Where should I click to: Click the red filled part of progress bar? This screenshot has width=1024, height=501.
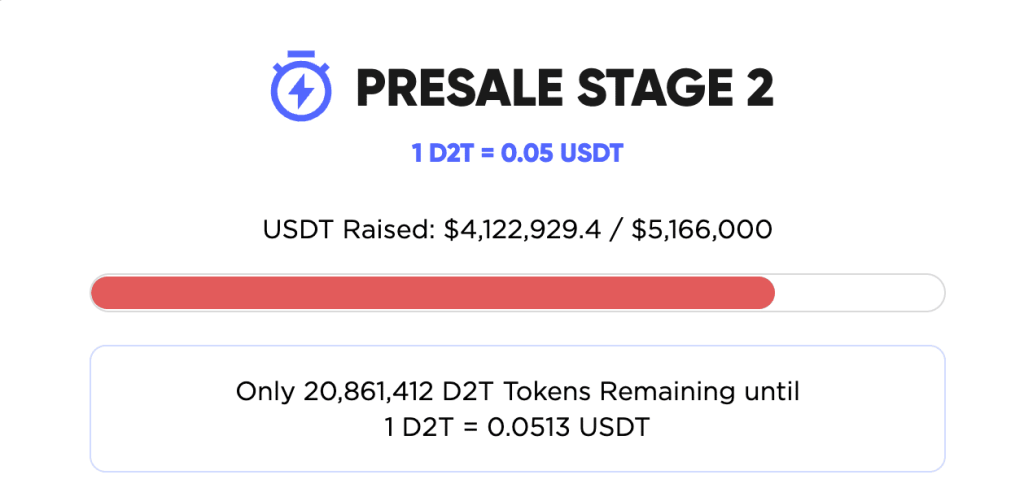click(x=430, y=292)
